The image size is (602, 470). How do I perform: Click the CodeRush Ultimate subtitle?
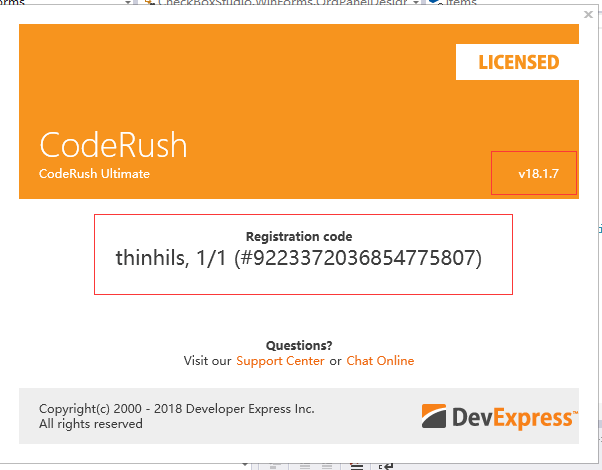94,174
